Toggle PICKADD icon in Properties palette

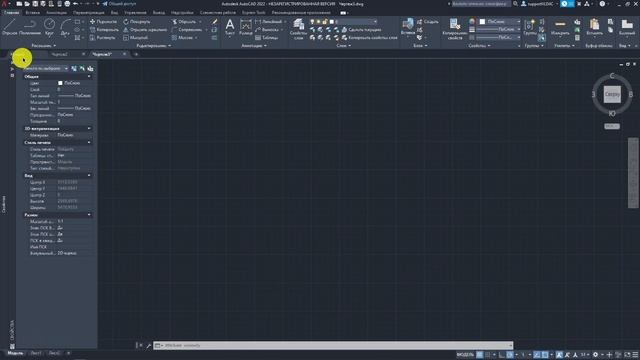click(x=74, y=69)
